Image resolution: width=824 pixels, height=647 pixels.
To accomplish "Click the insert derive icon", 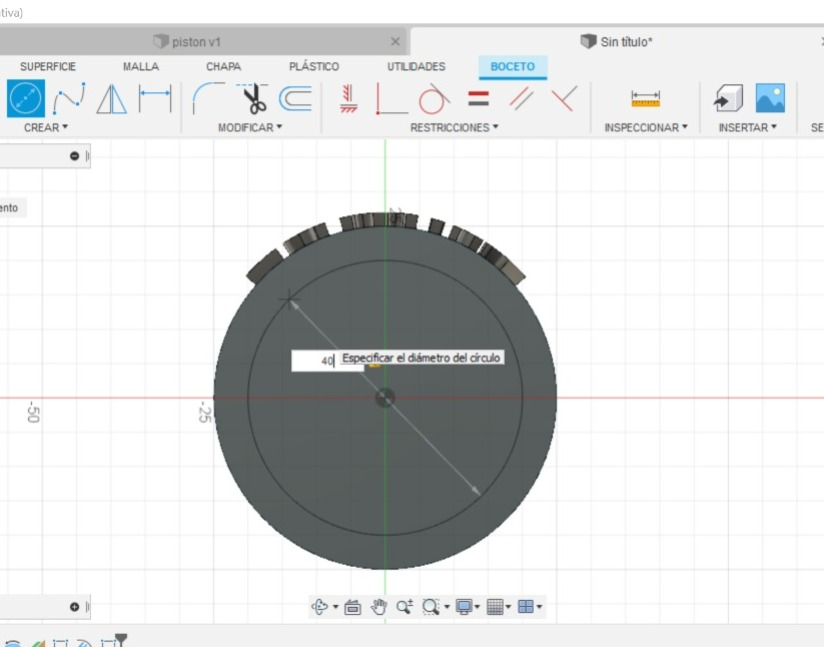I will tap(728, 98).
